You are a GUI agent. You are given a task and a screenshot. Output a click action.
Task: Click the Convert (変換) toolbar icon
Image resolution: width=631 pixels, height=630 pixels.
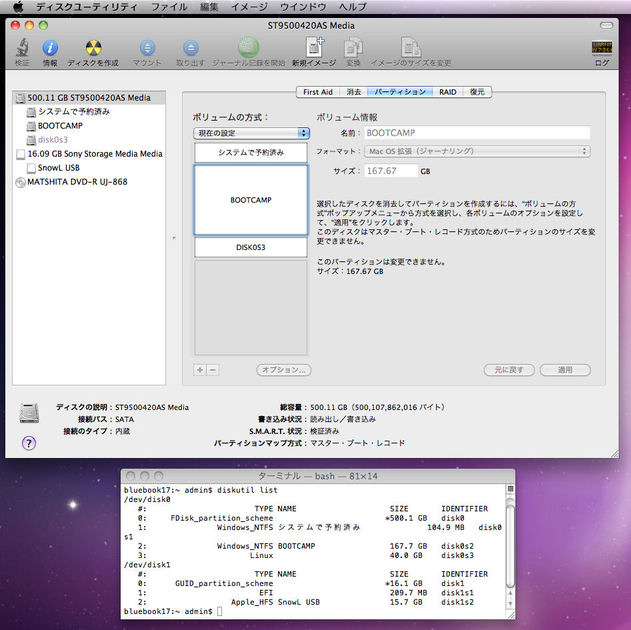[353, 47]
